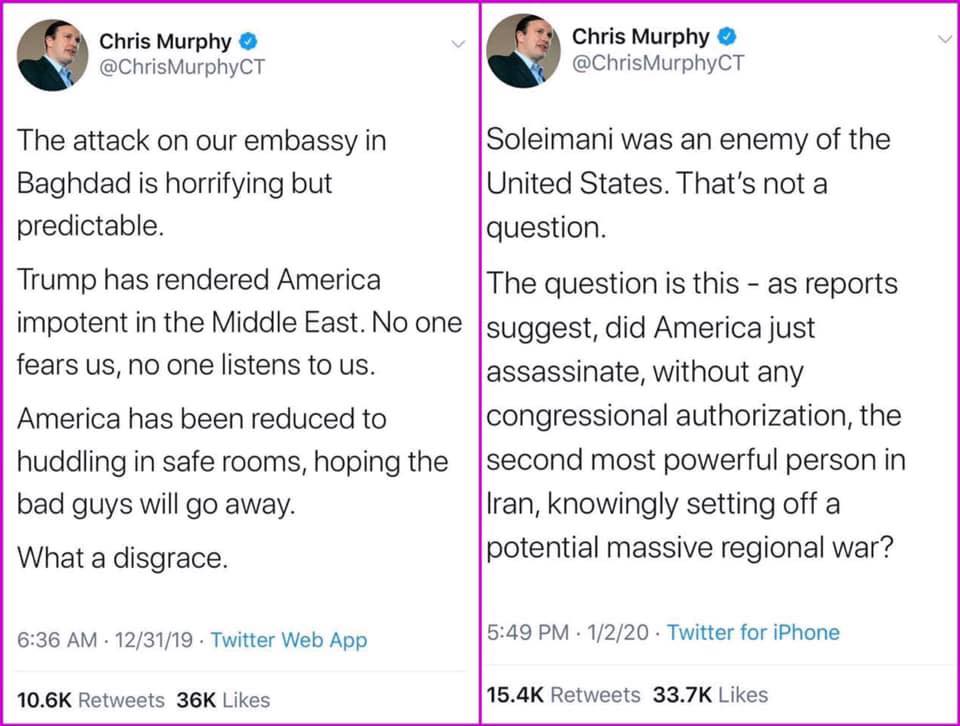View the 15.4K Retweets list

coord(563,695)
